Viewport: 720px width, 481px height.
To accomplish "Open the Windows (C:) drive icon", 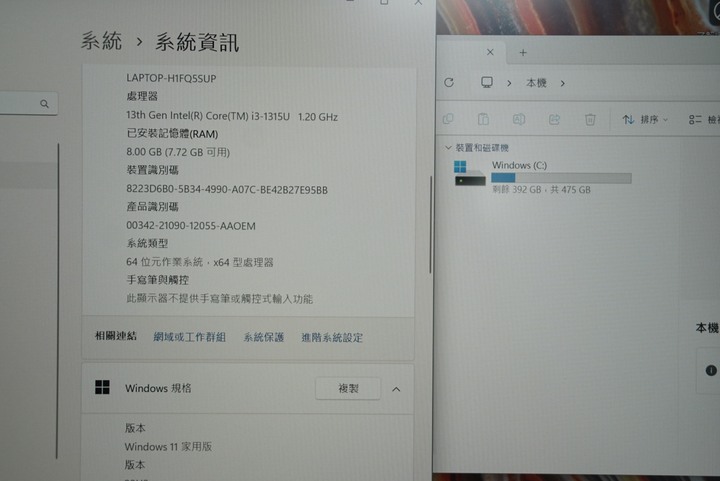I will (469, 173).
